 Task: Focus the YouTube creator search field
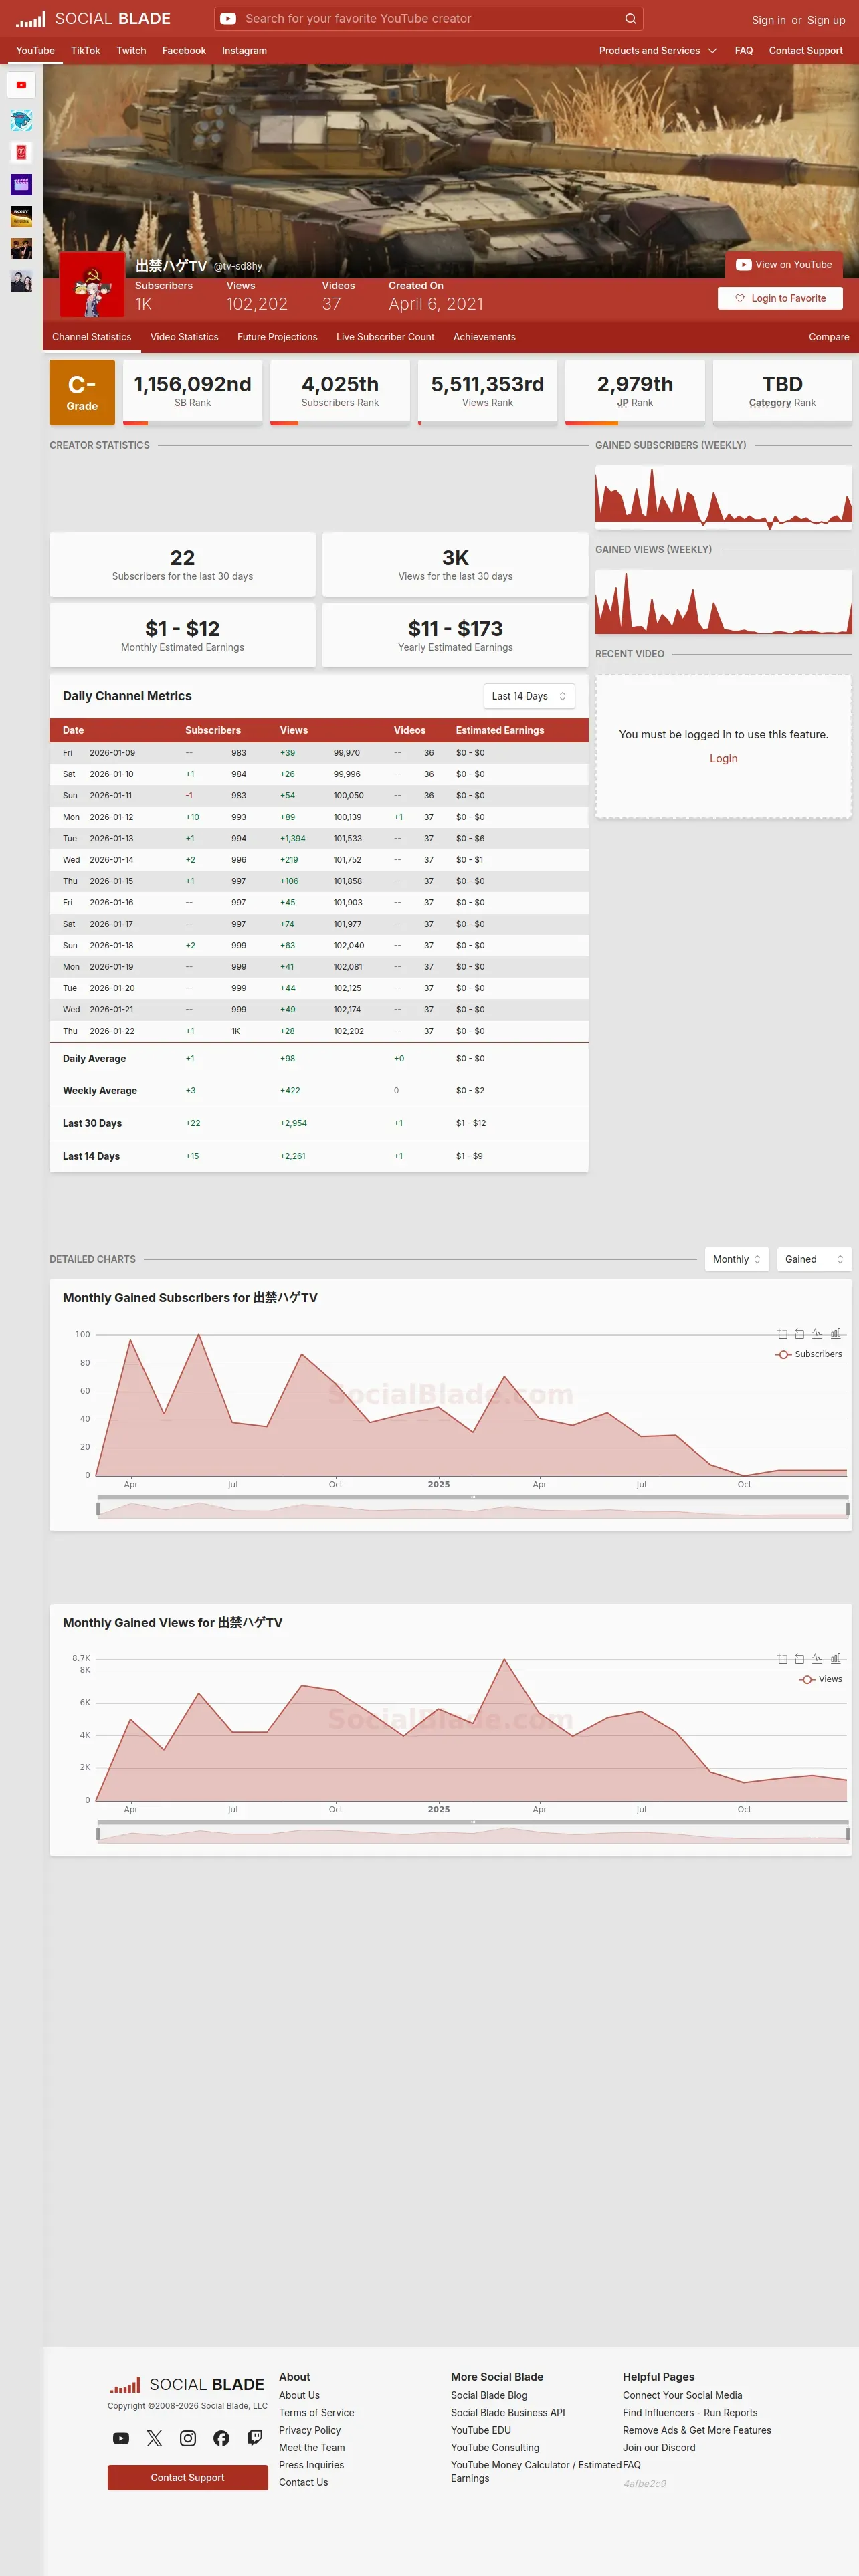pyautogui.click(x=429, y=19)
